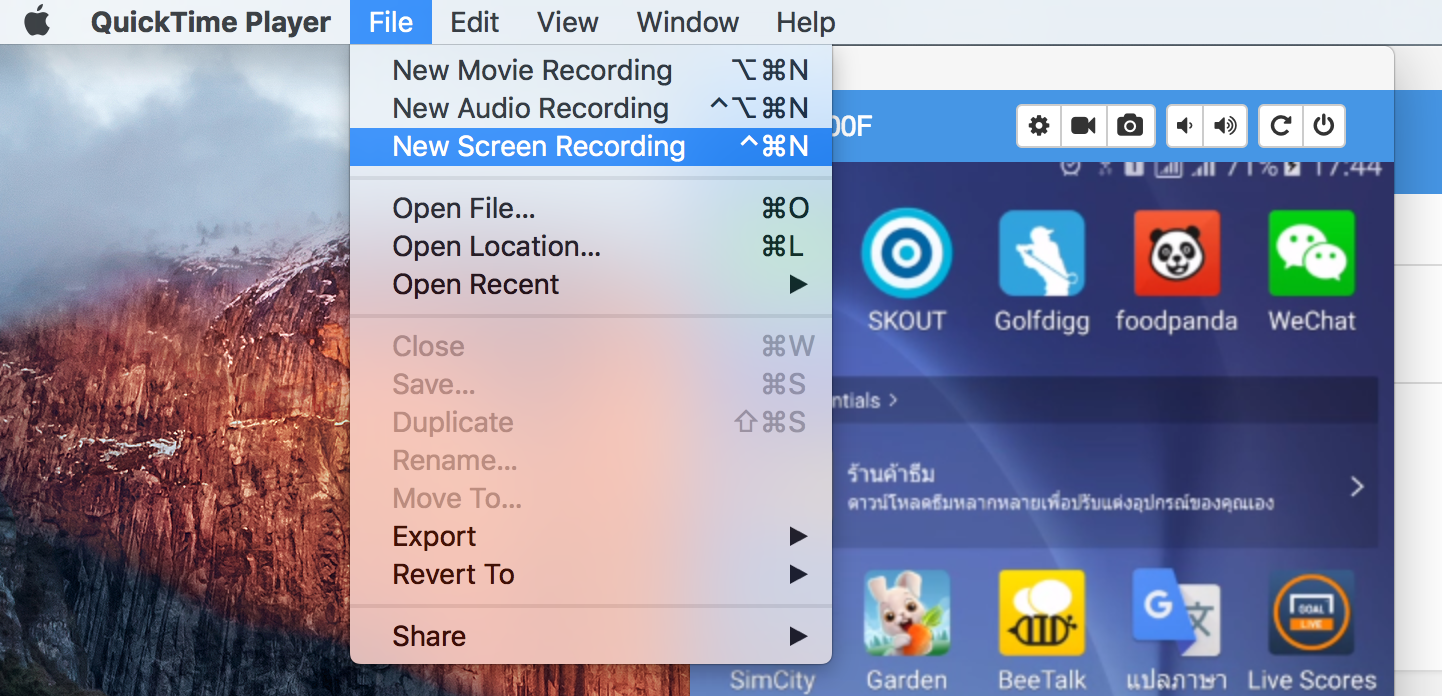Open the WeChat app

coord(1312,270)
